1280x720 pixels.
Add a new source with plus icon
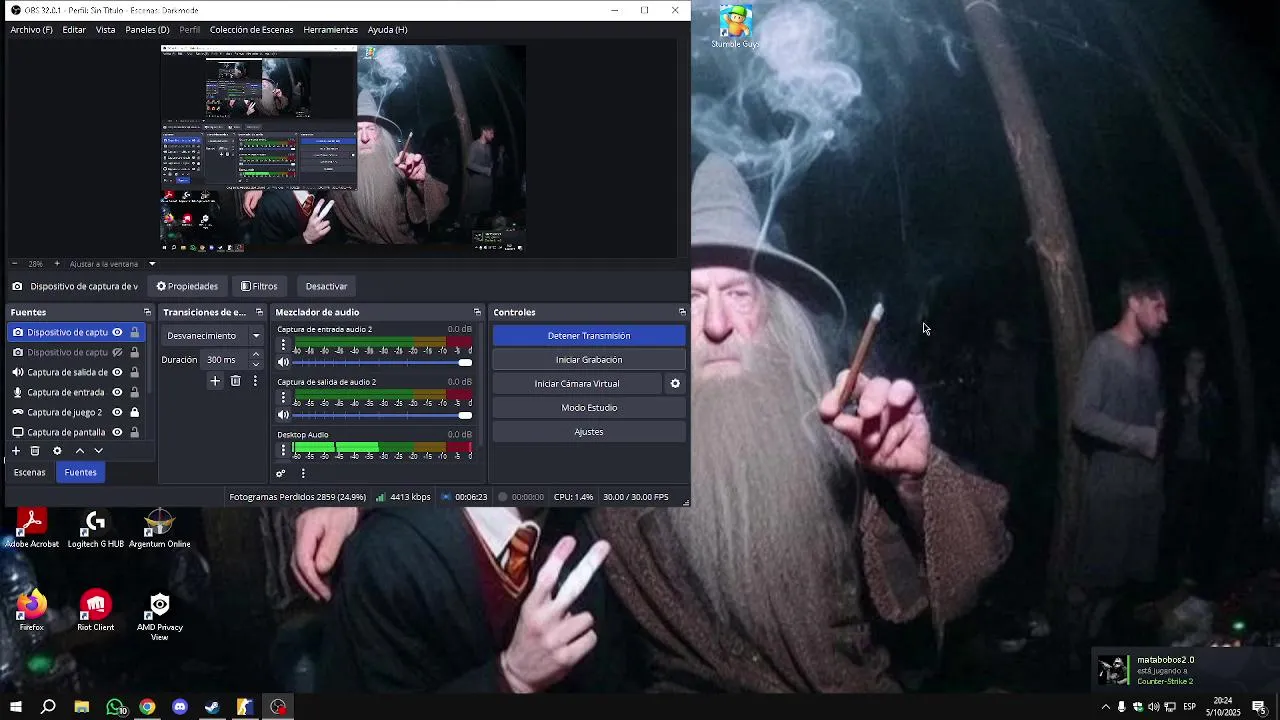click(16, 451)
